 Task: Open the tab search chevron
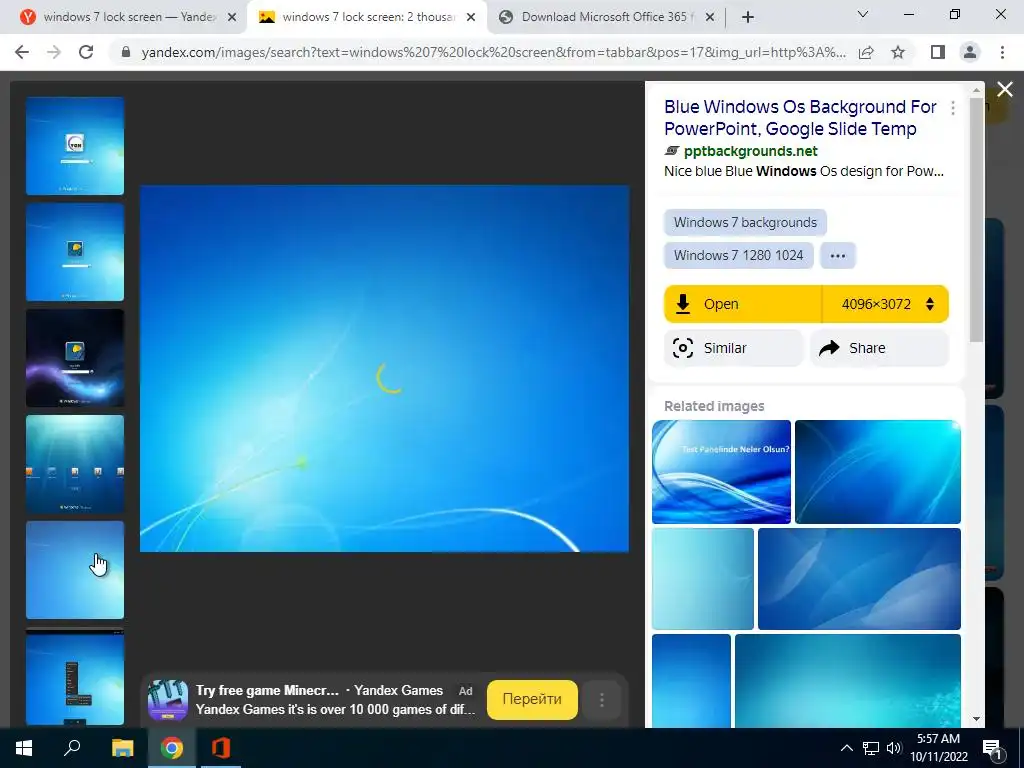pyautogui.click(x=863, y=14)
